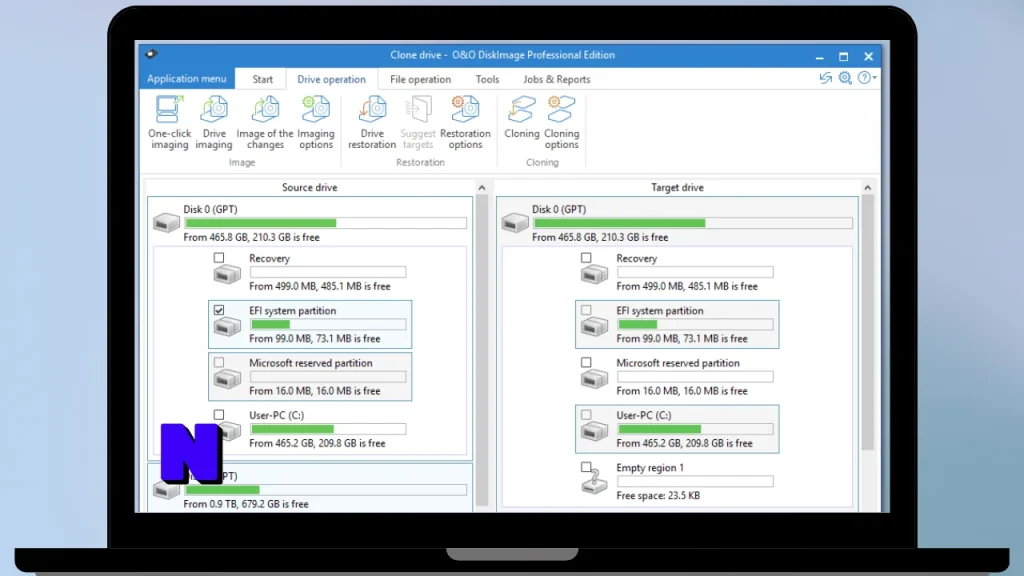The width and height of the screenshot is (1024, 576).
Task: Open Cloning options
Action: point(562,122)
